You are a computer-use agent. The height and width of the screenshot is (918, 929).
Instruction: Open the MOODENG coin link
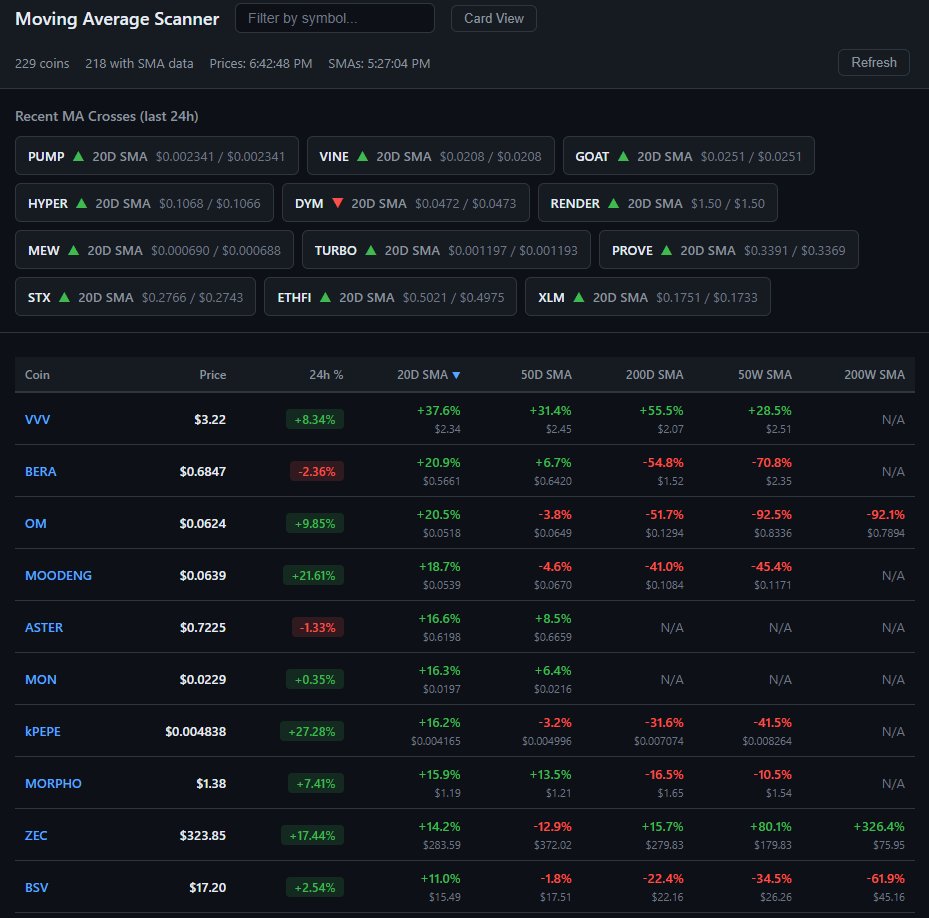point(58,575)
